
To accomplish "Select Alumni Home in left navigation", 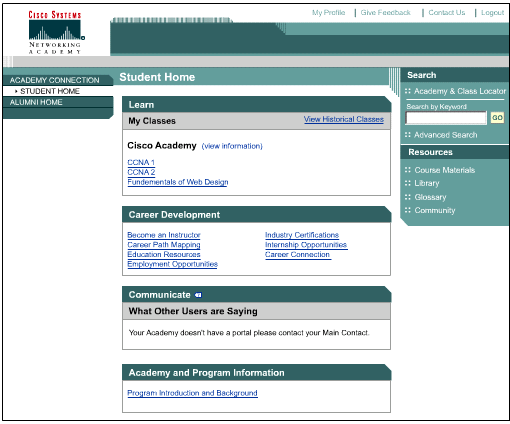I will [x=36, y=102].
